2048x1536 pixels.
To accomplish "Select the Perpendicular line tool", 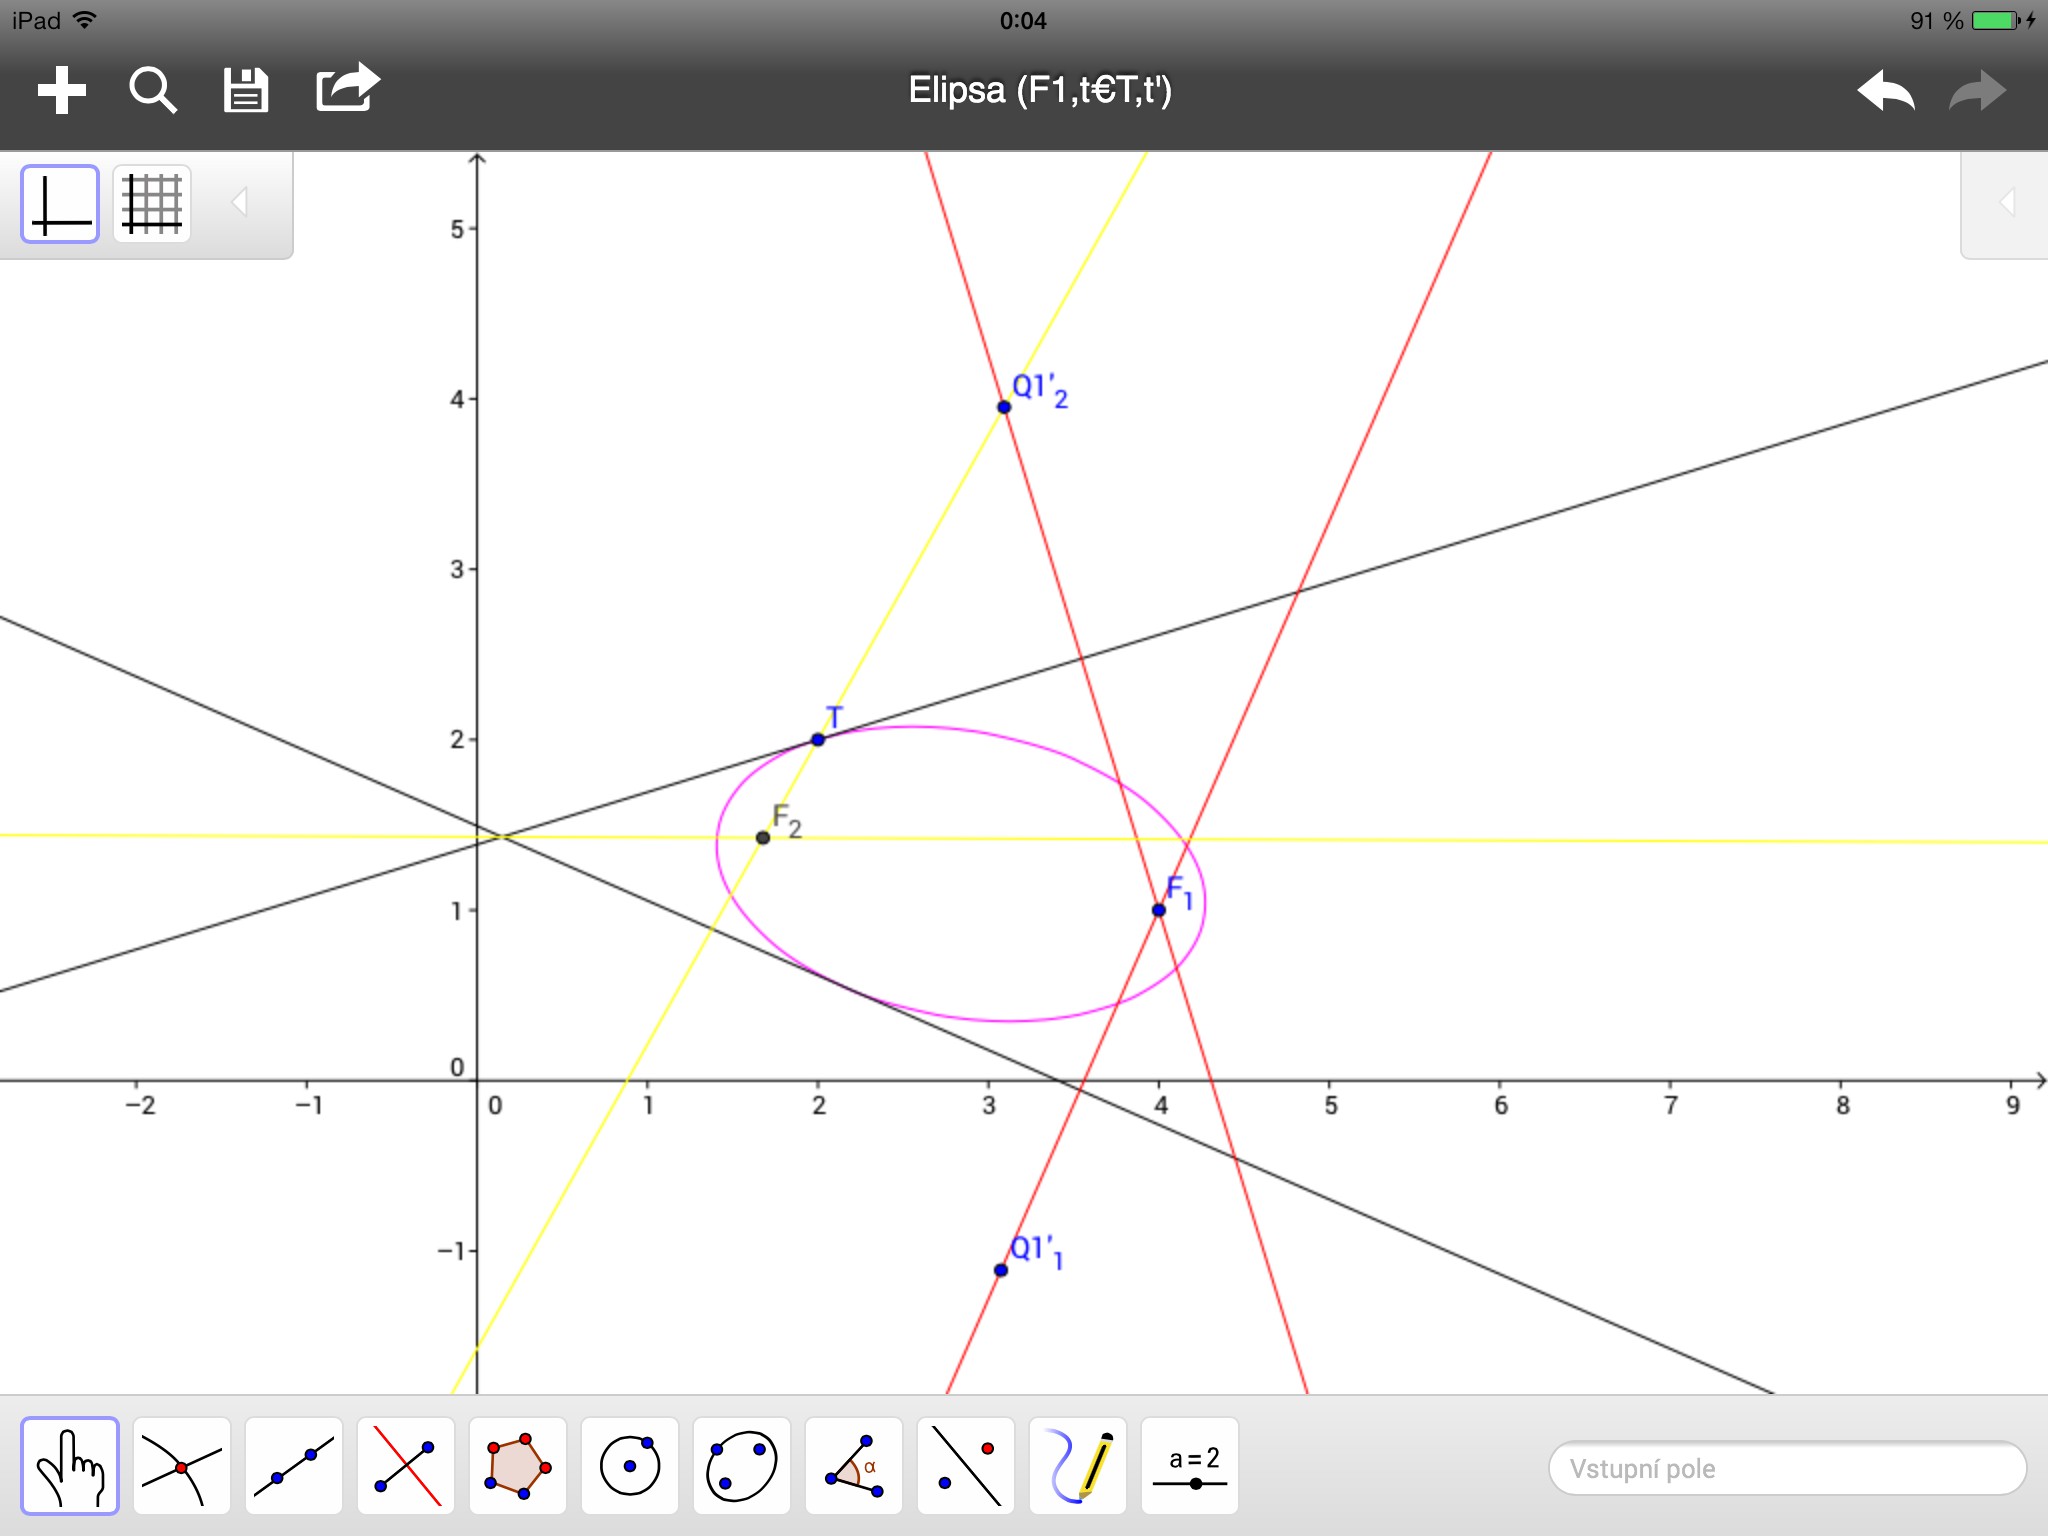I will [406, 1466].
